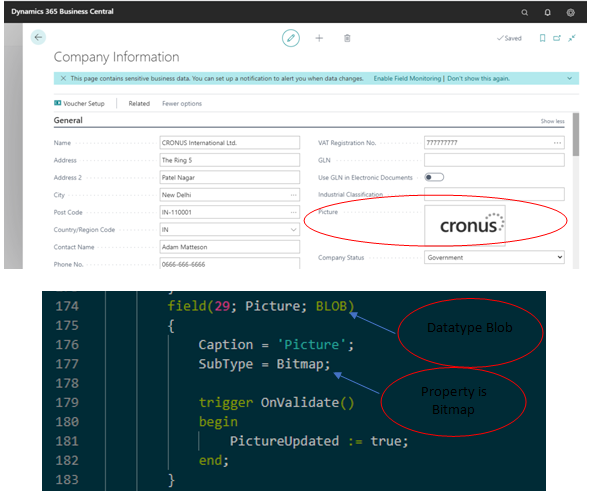Delete record using trash icon
Screen dimensions: 589x494
tap(347, 38)
